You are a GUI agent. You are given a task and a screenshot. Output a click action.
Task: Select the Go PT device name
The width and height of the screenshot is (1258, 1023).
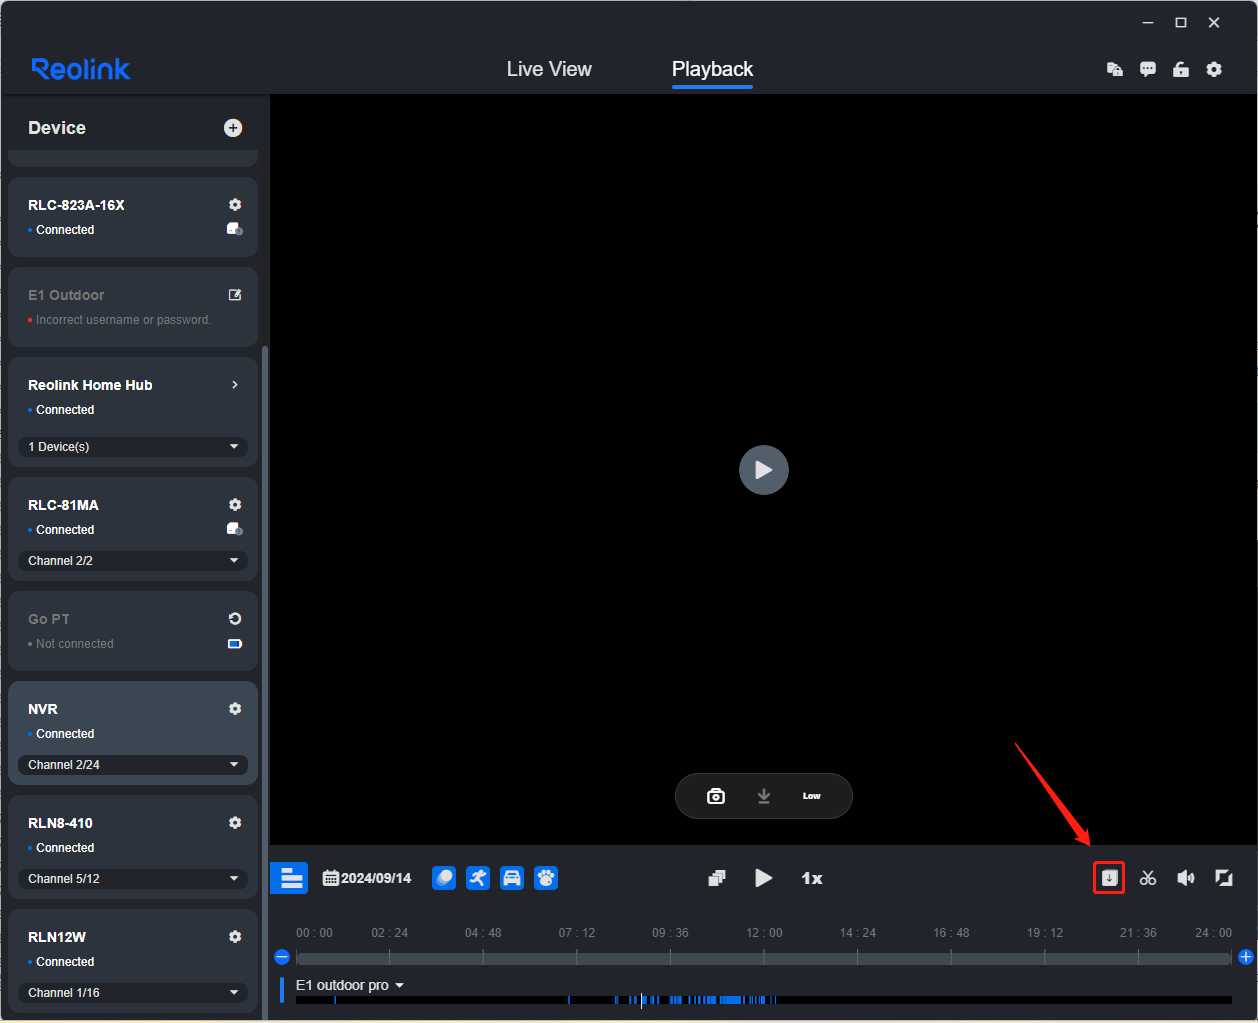click(x=49, y=619)
